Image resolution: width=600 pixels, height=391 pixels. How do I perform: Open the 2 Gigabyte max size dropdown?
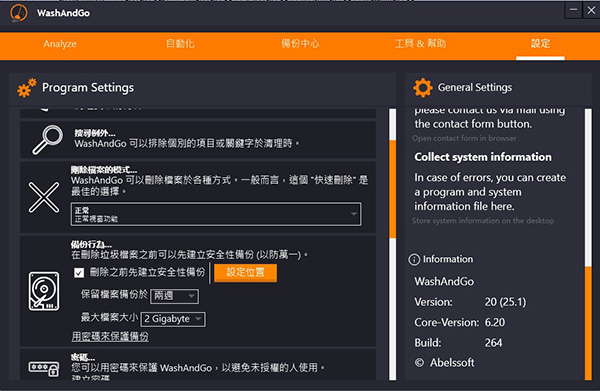click(x=173, y=319)
